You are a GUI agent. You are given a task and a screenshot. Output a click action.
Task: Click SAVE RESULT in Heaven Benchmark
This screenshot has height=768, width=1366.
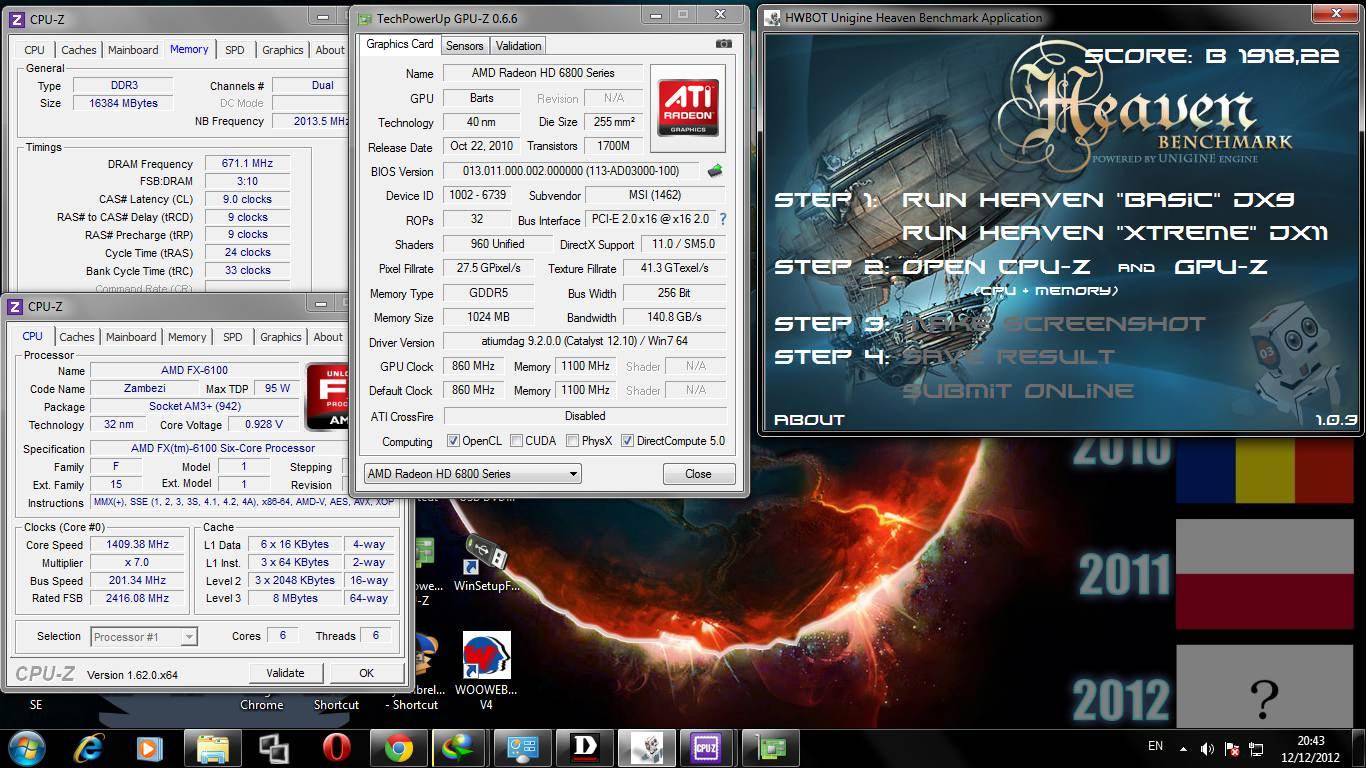point(1008,357)
